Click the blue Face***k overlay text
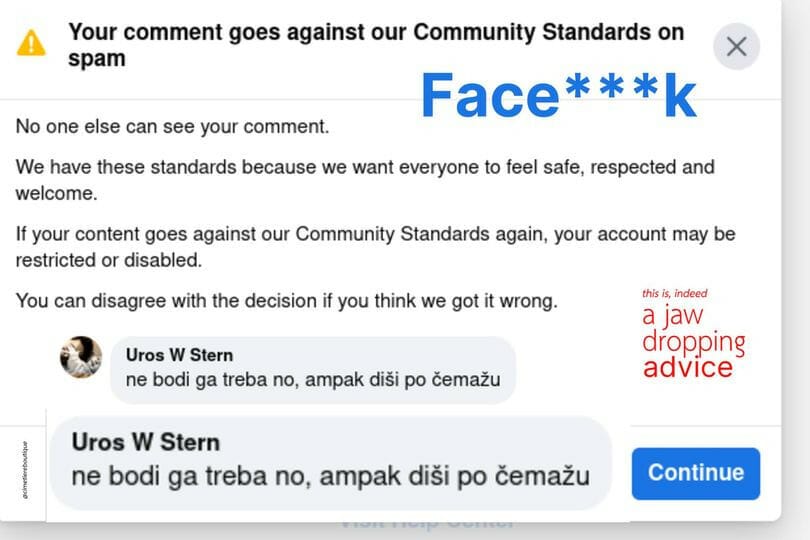The width and height of the screenshot is (810, 540). tap(558, 97)
